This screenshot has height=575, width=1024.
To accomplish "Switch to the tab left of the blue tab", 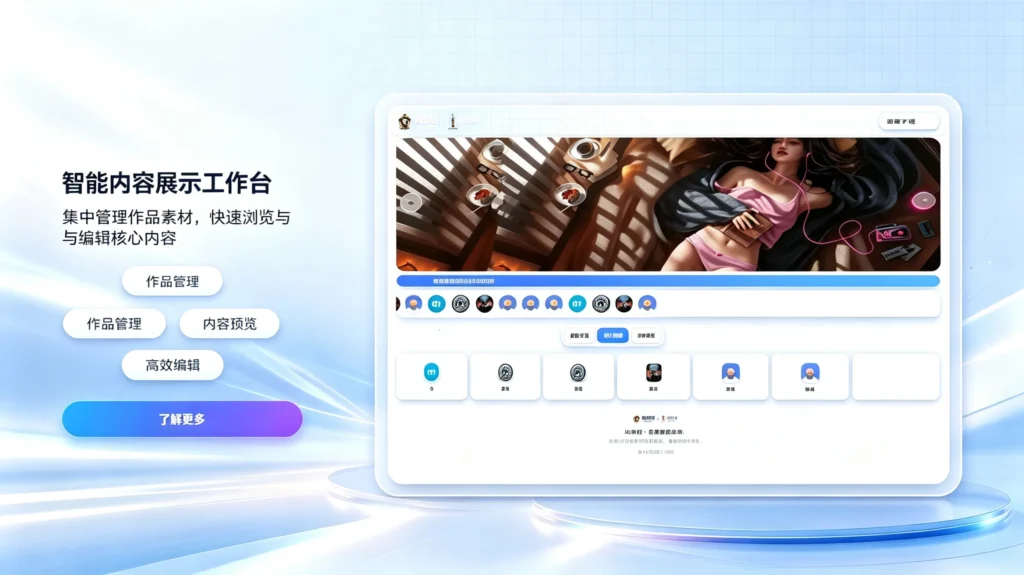I will tap(579, 336).
